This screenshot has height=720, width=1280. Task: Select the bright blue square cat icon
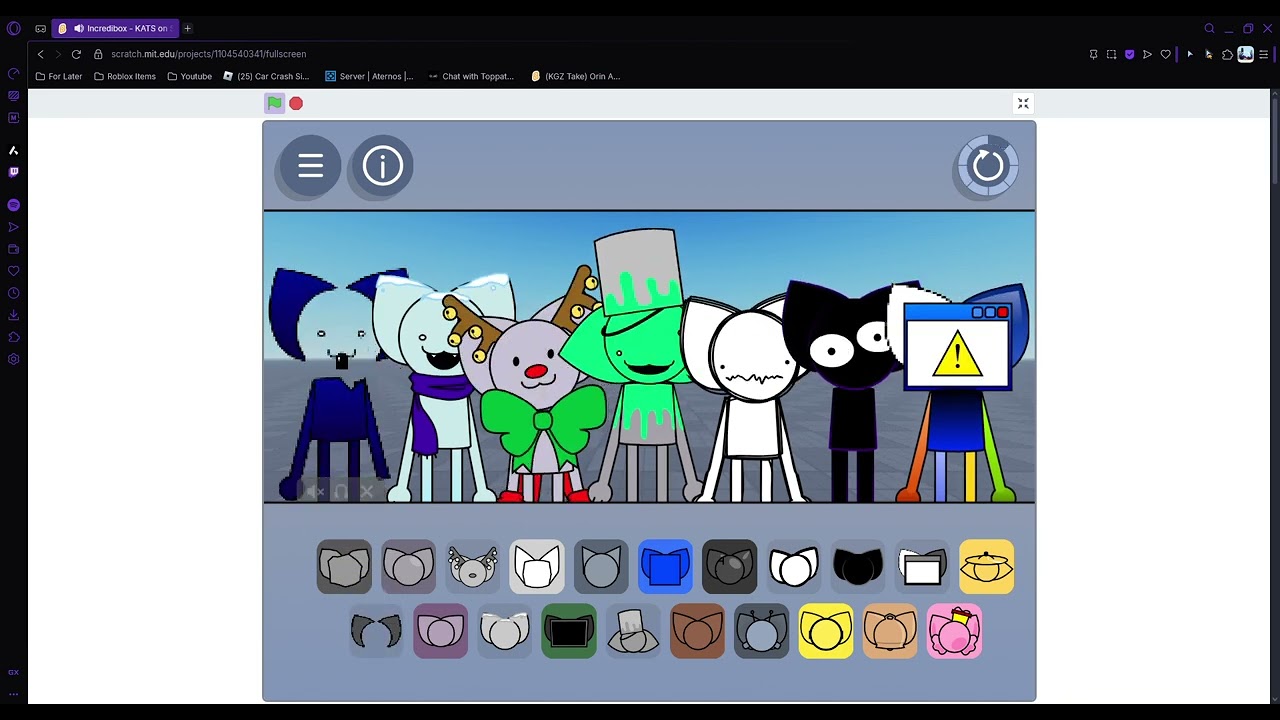point(665,567)
